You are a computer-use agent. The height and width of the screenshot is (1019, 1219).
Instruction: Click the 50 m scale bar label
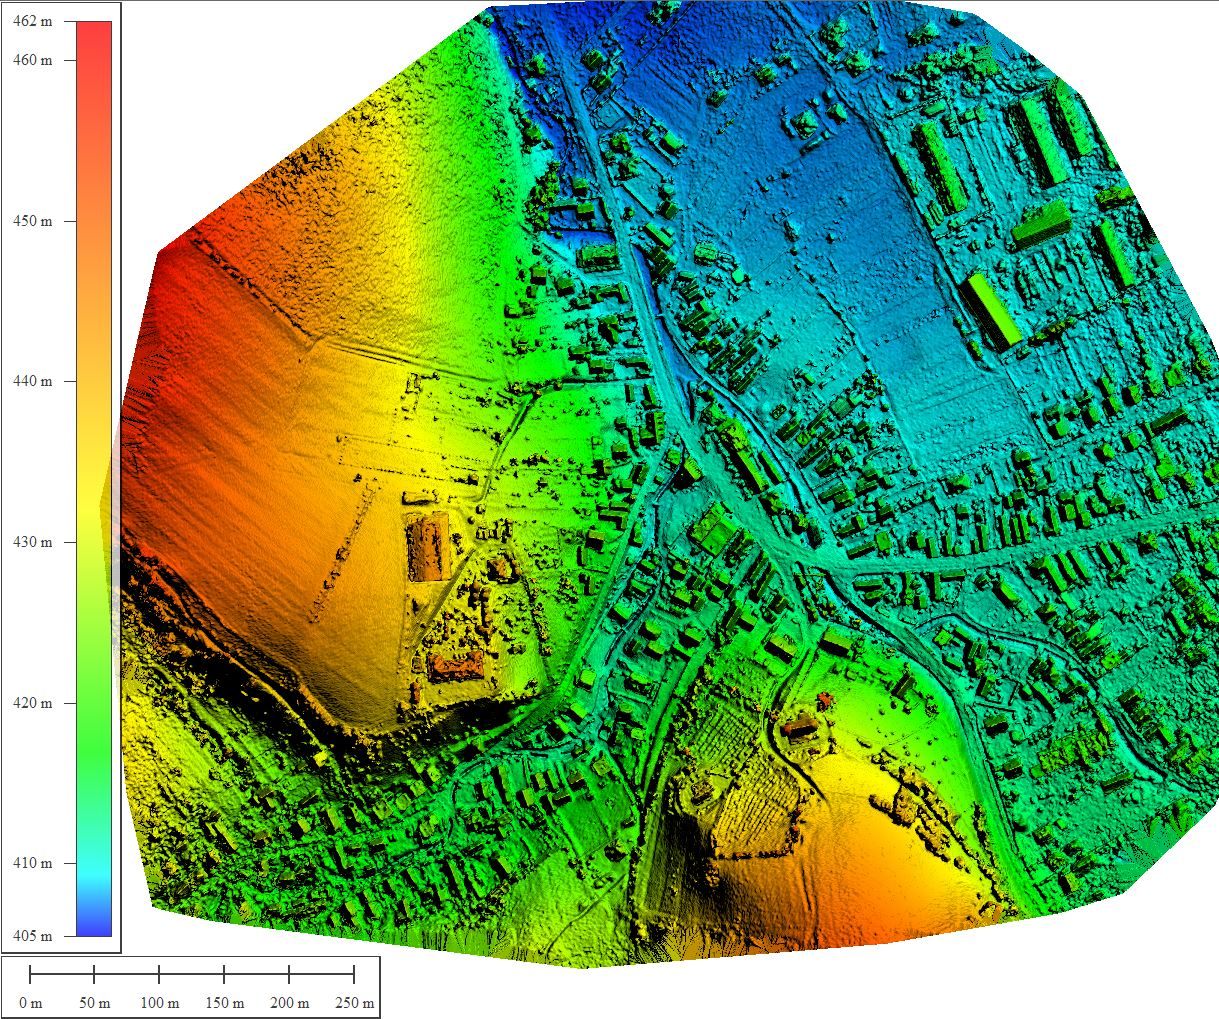click(94, 1003)
